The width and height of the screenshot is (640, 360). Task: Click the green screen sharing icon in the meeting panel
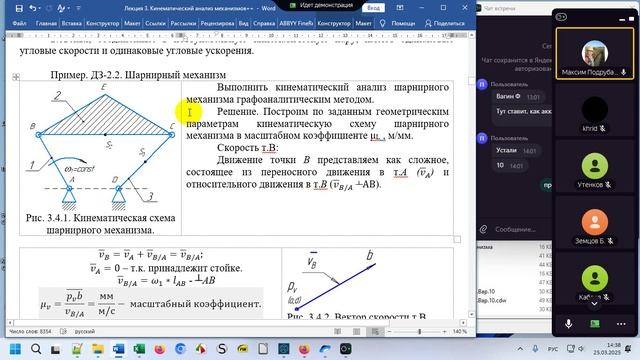(595, 324)
